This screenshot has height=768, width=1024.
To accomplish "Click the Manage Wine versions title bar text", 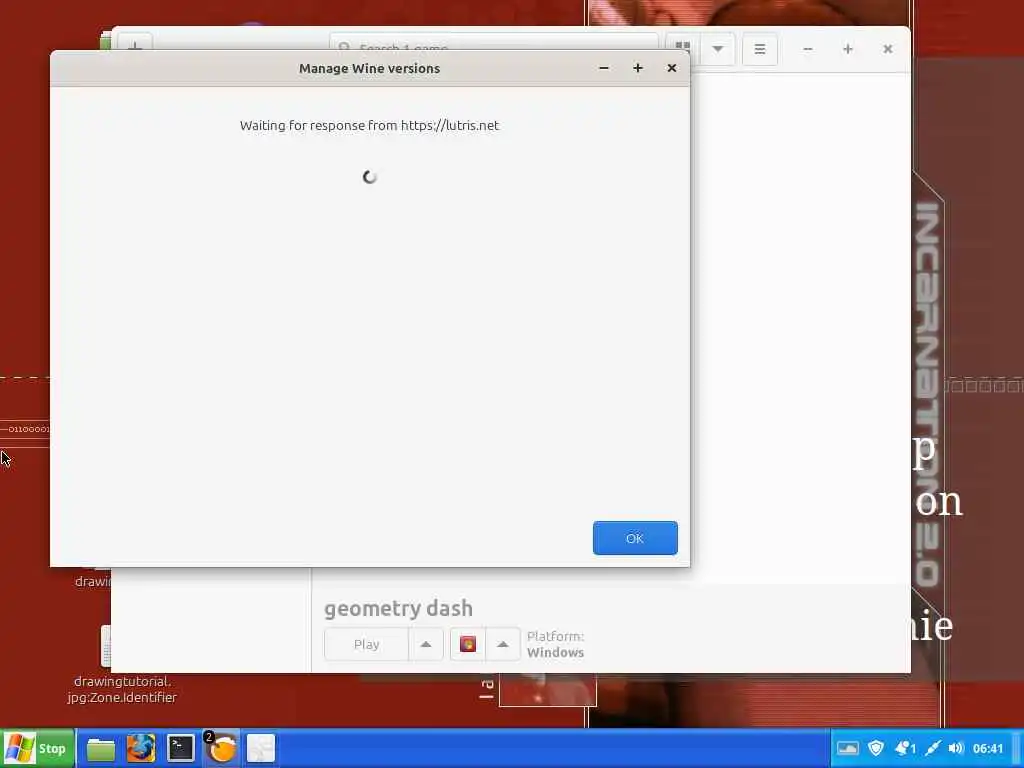I will [369, 69].
